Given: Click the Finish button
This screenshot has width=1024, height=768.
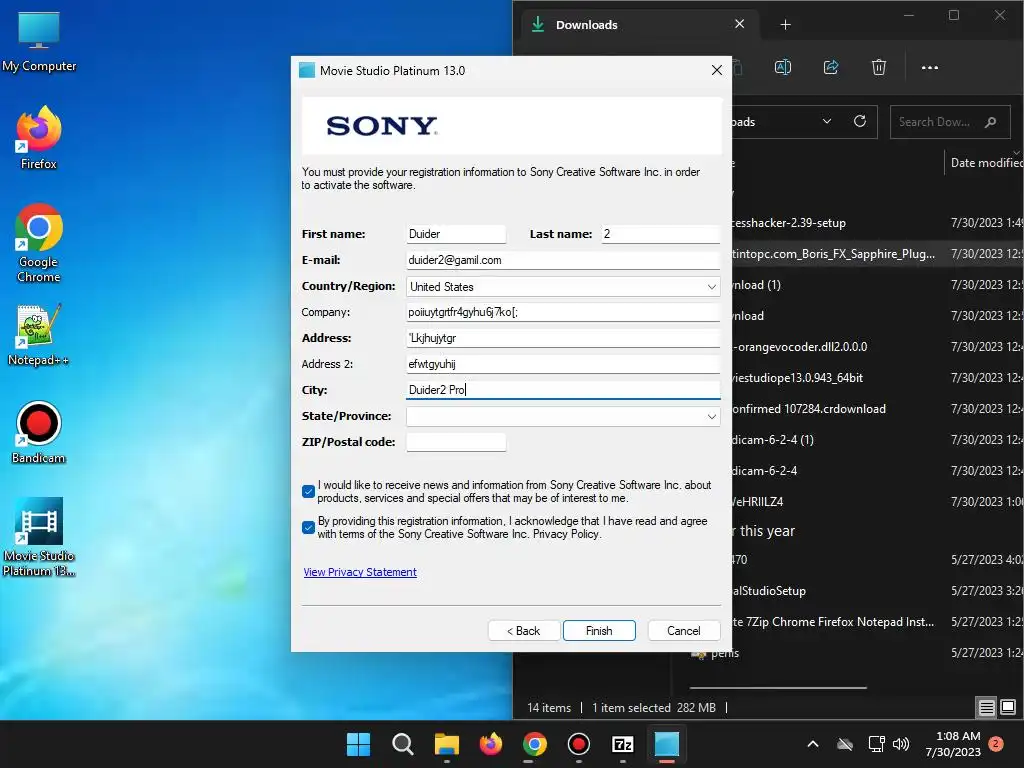Looking at the screenshot, I should [599, 631].
